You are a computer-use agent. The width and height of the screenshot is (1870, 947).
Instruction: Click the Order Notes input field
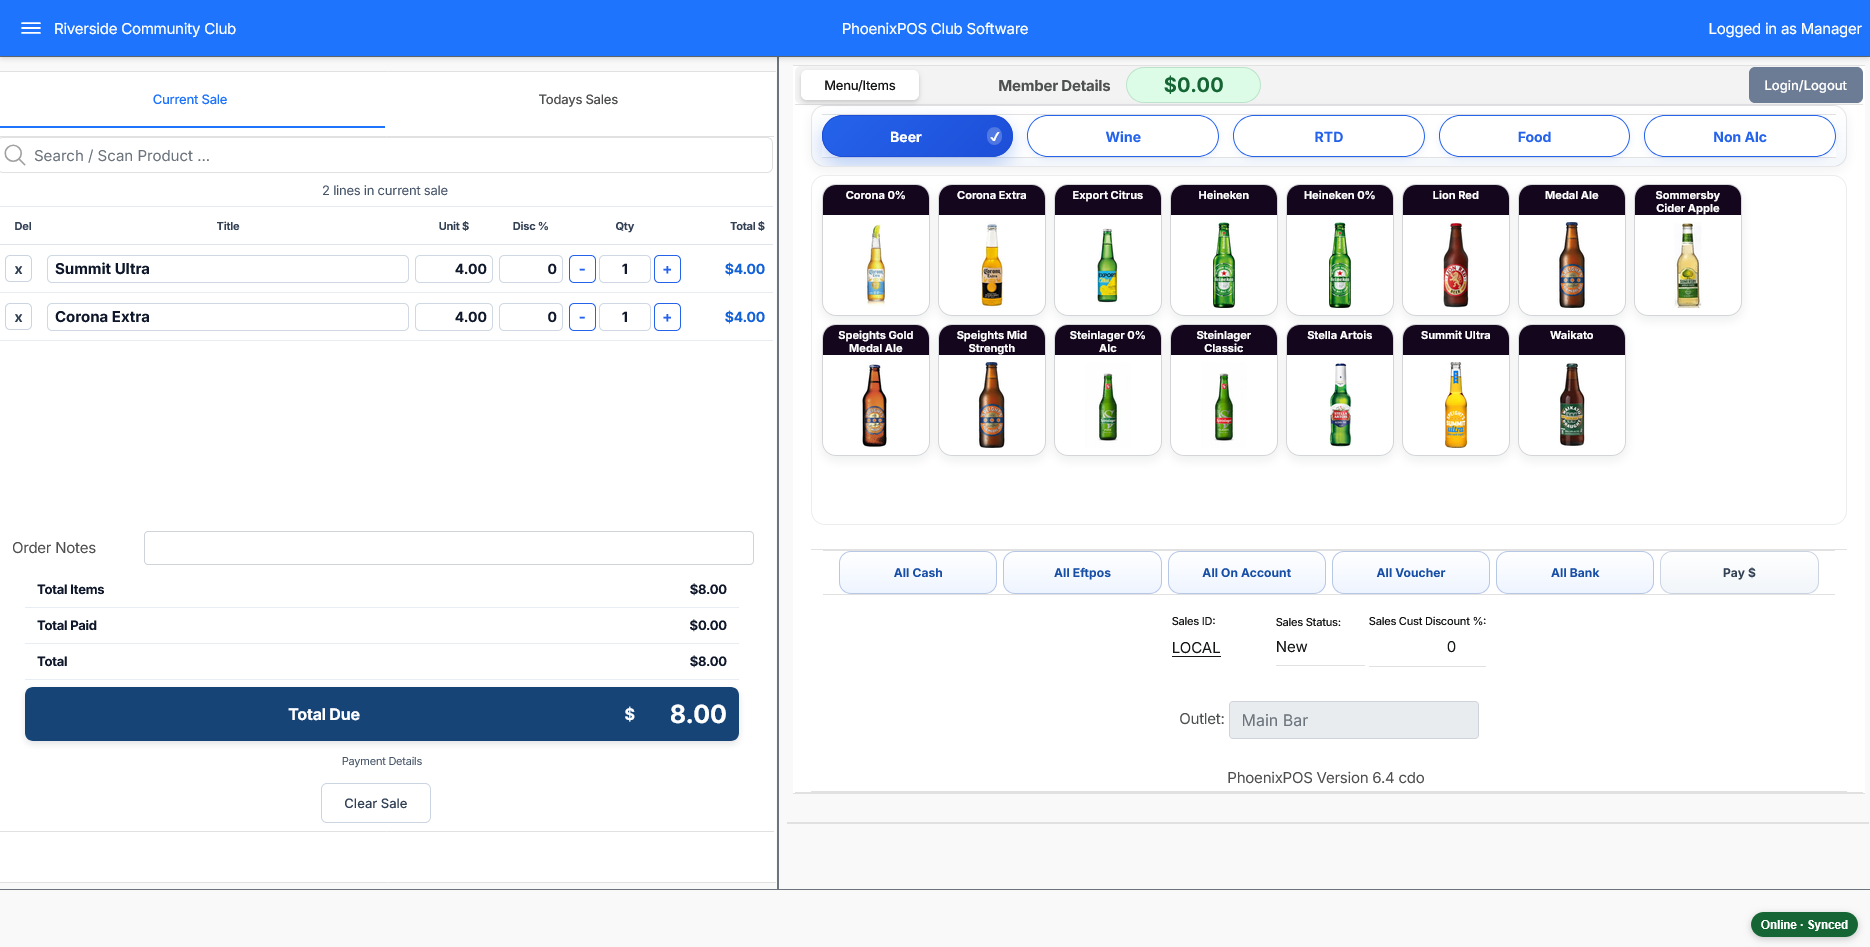point(449,548)
